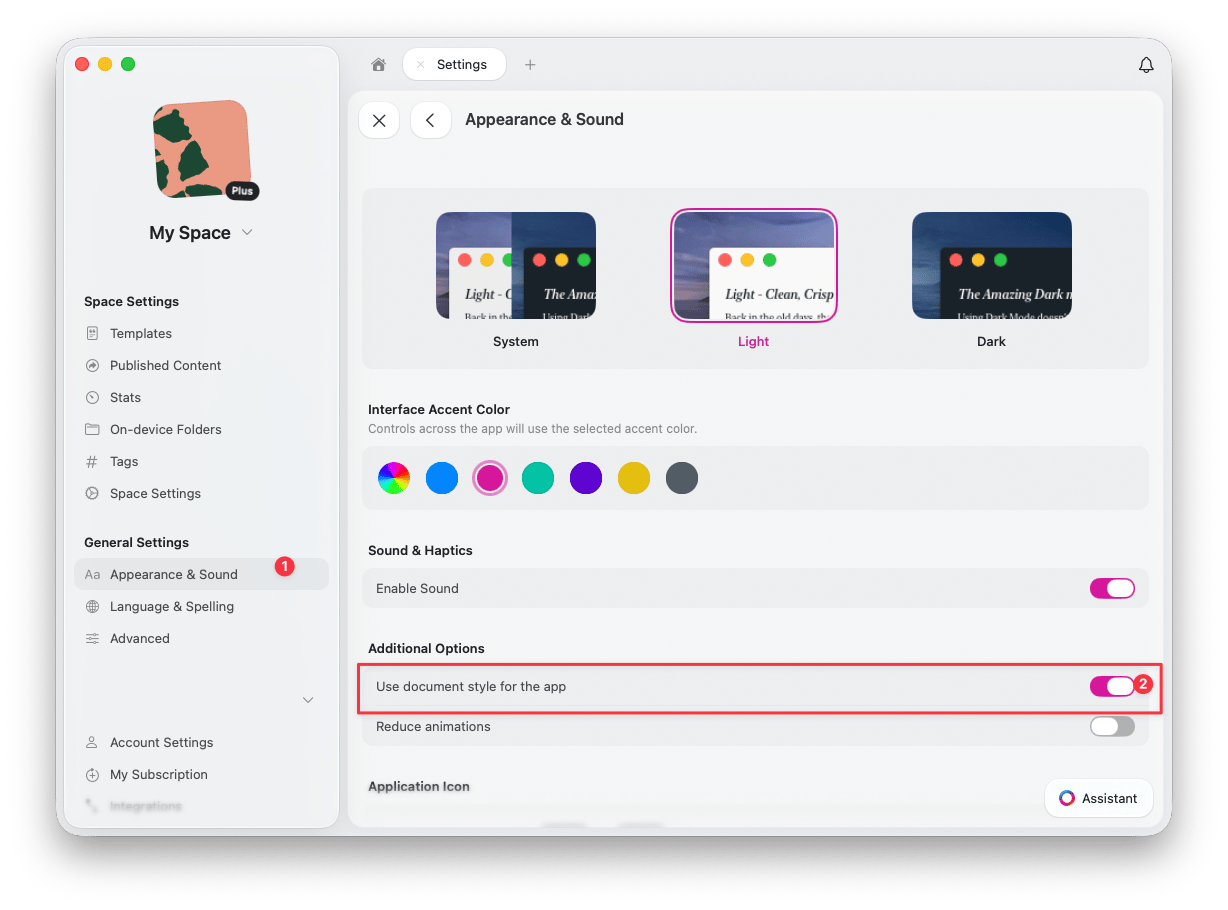The image size is (1228, 910).
Task: Click the Space Settings gear icon
Action: 92,493
